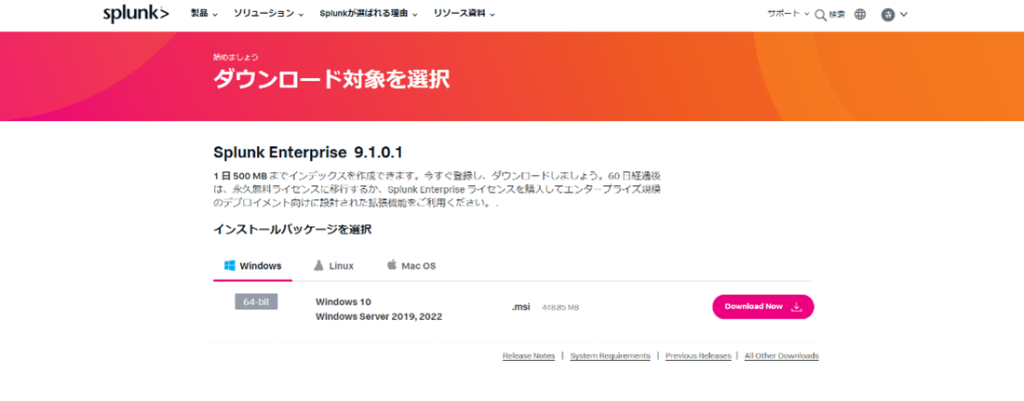The width and height of the screenshot is (1024, 401).
Task: Select the Windows logo icon tab
Action: pyautogui.click(x=229, y=266)
